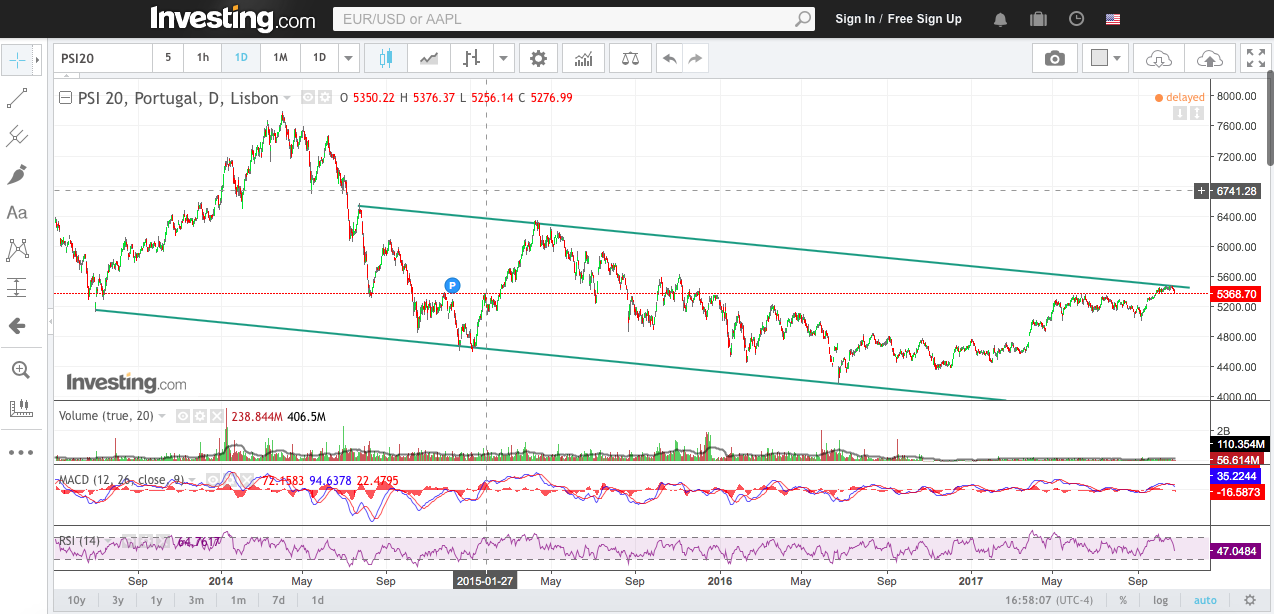Set interval to 5 minutes
The height and width of the screenshot is (614, 1274).
[x=168, y=58]
